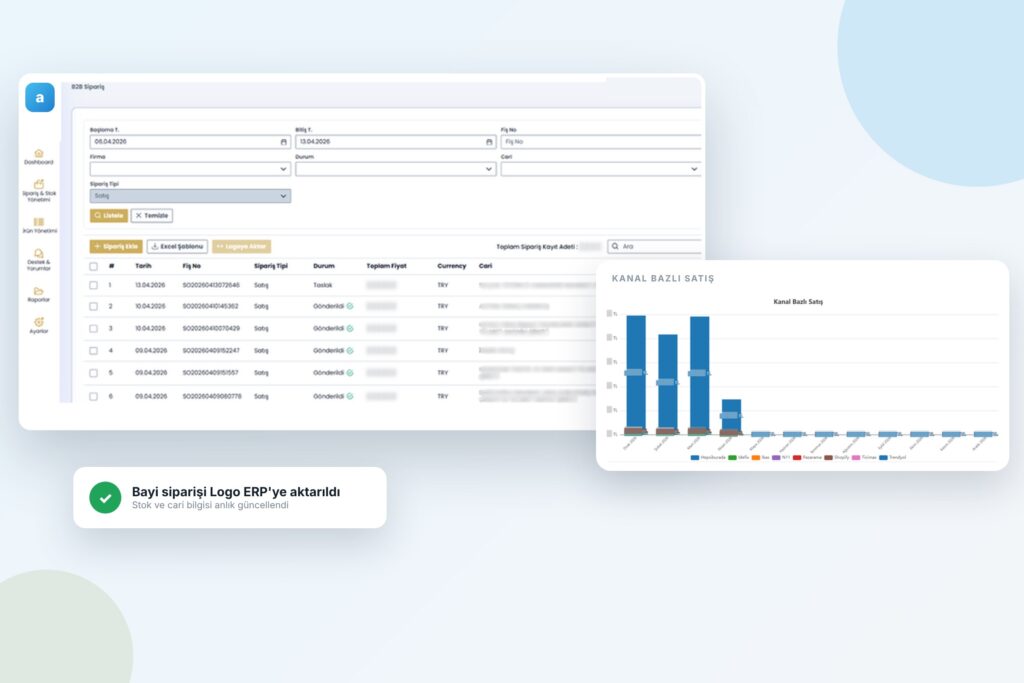Click the Gönderildi status icon in row 4

coord(350,351)
